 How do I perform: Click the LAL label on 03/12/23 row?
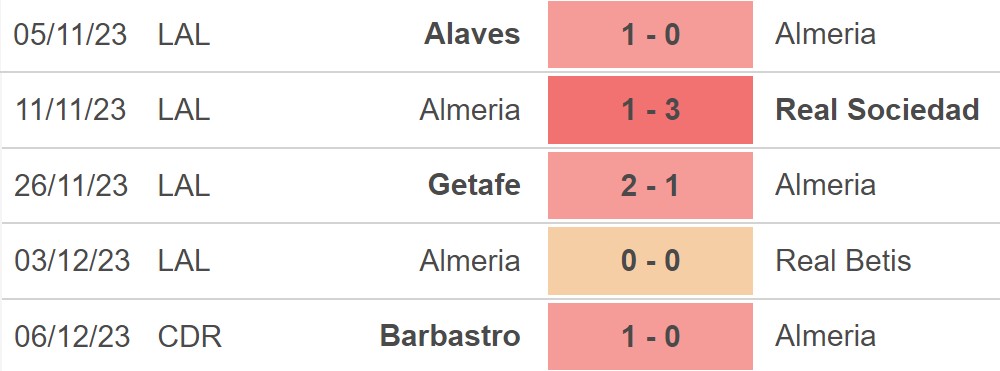pos(184,261)
